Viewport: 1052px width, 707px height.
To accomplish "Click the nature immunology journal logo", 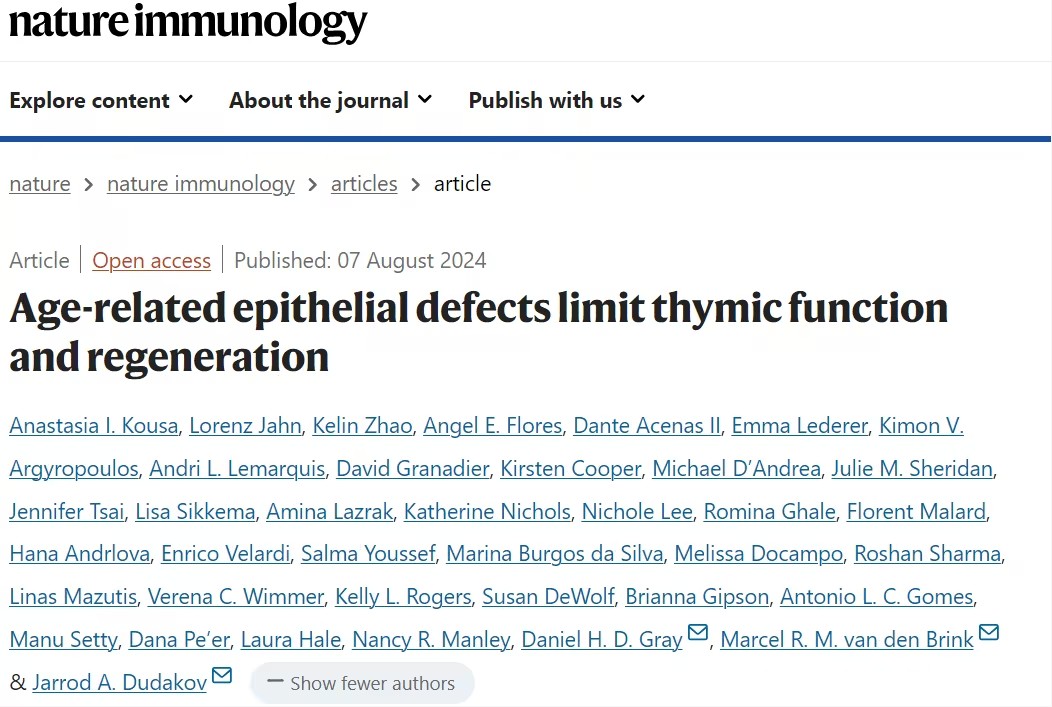I will pos(188,21).
